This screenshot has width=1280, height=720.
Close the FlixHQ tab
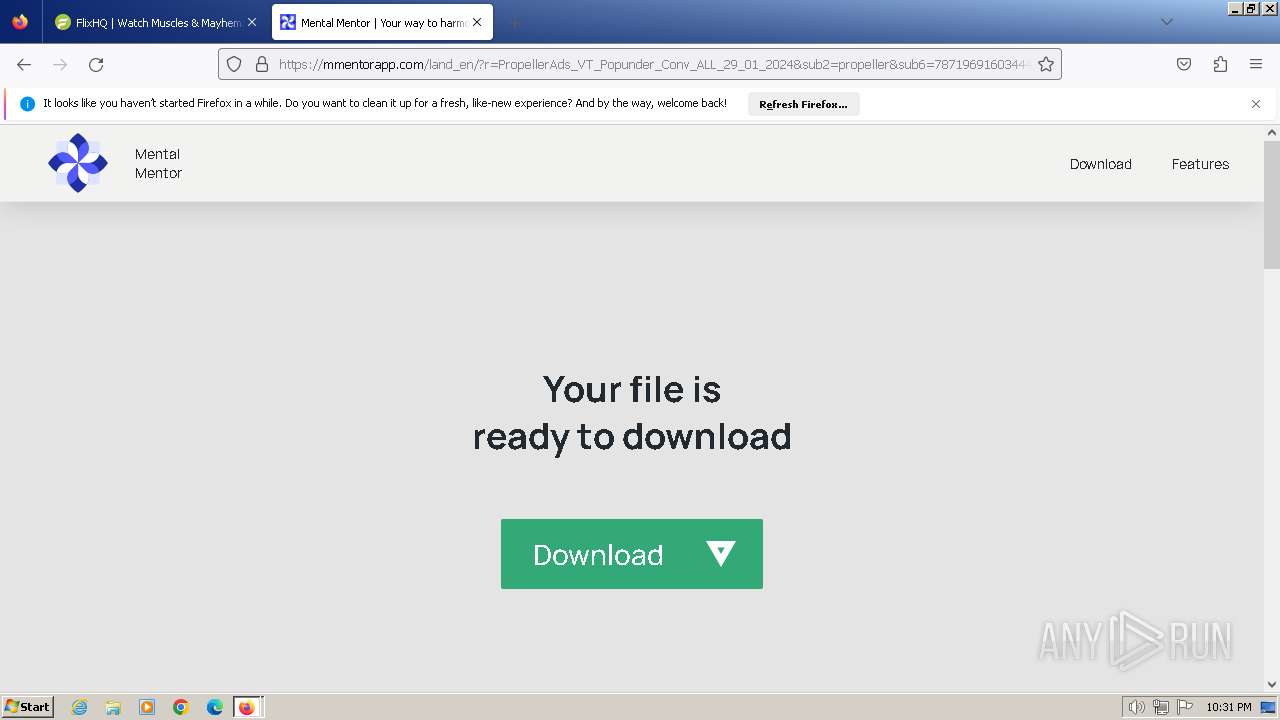(252, 22)
